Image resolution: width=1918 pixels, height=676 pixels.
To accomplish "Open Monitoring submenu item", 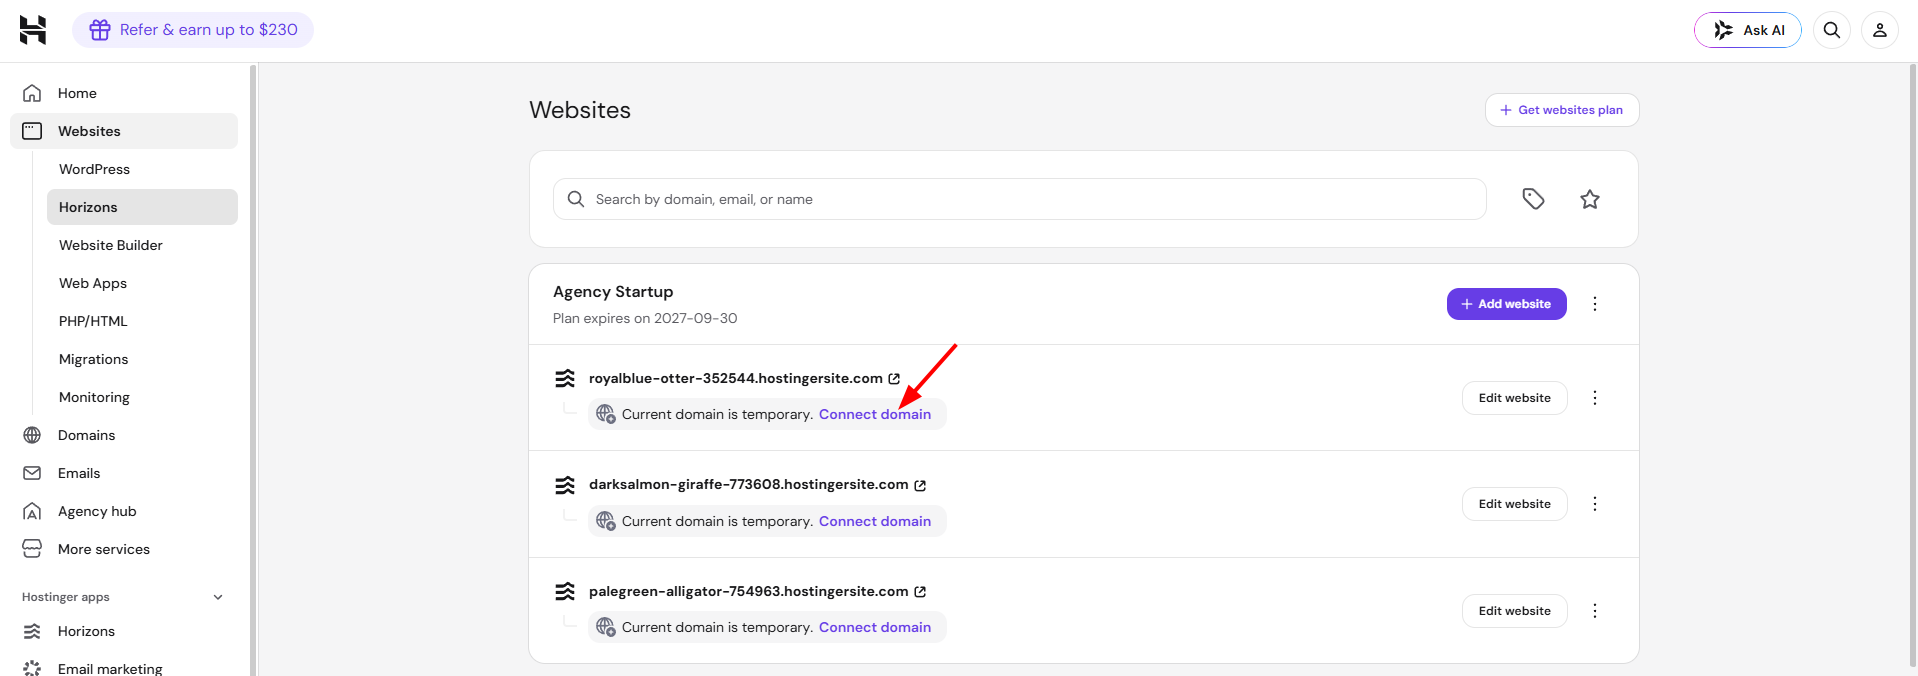I will point(142,397).
